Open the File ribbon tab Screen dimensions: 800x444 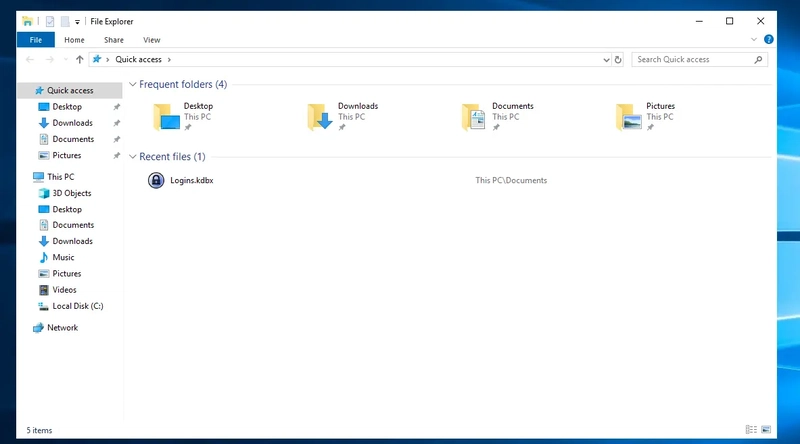tap(36, 40)
